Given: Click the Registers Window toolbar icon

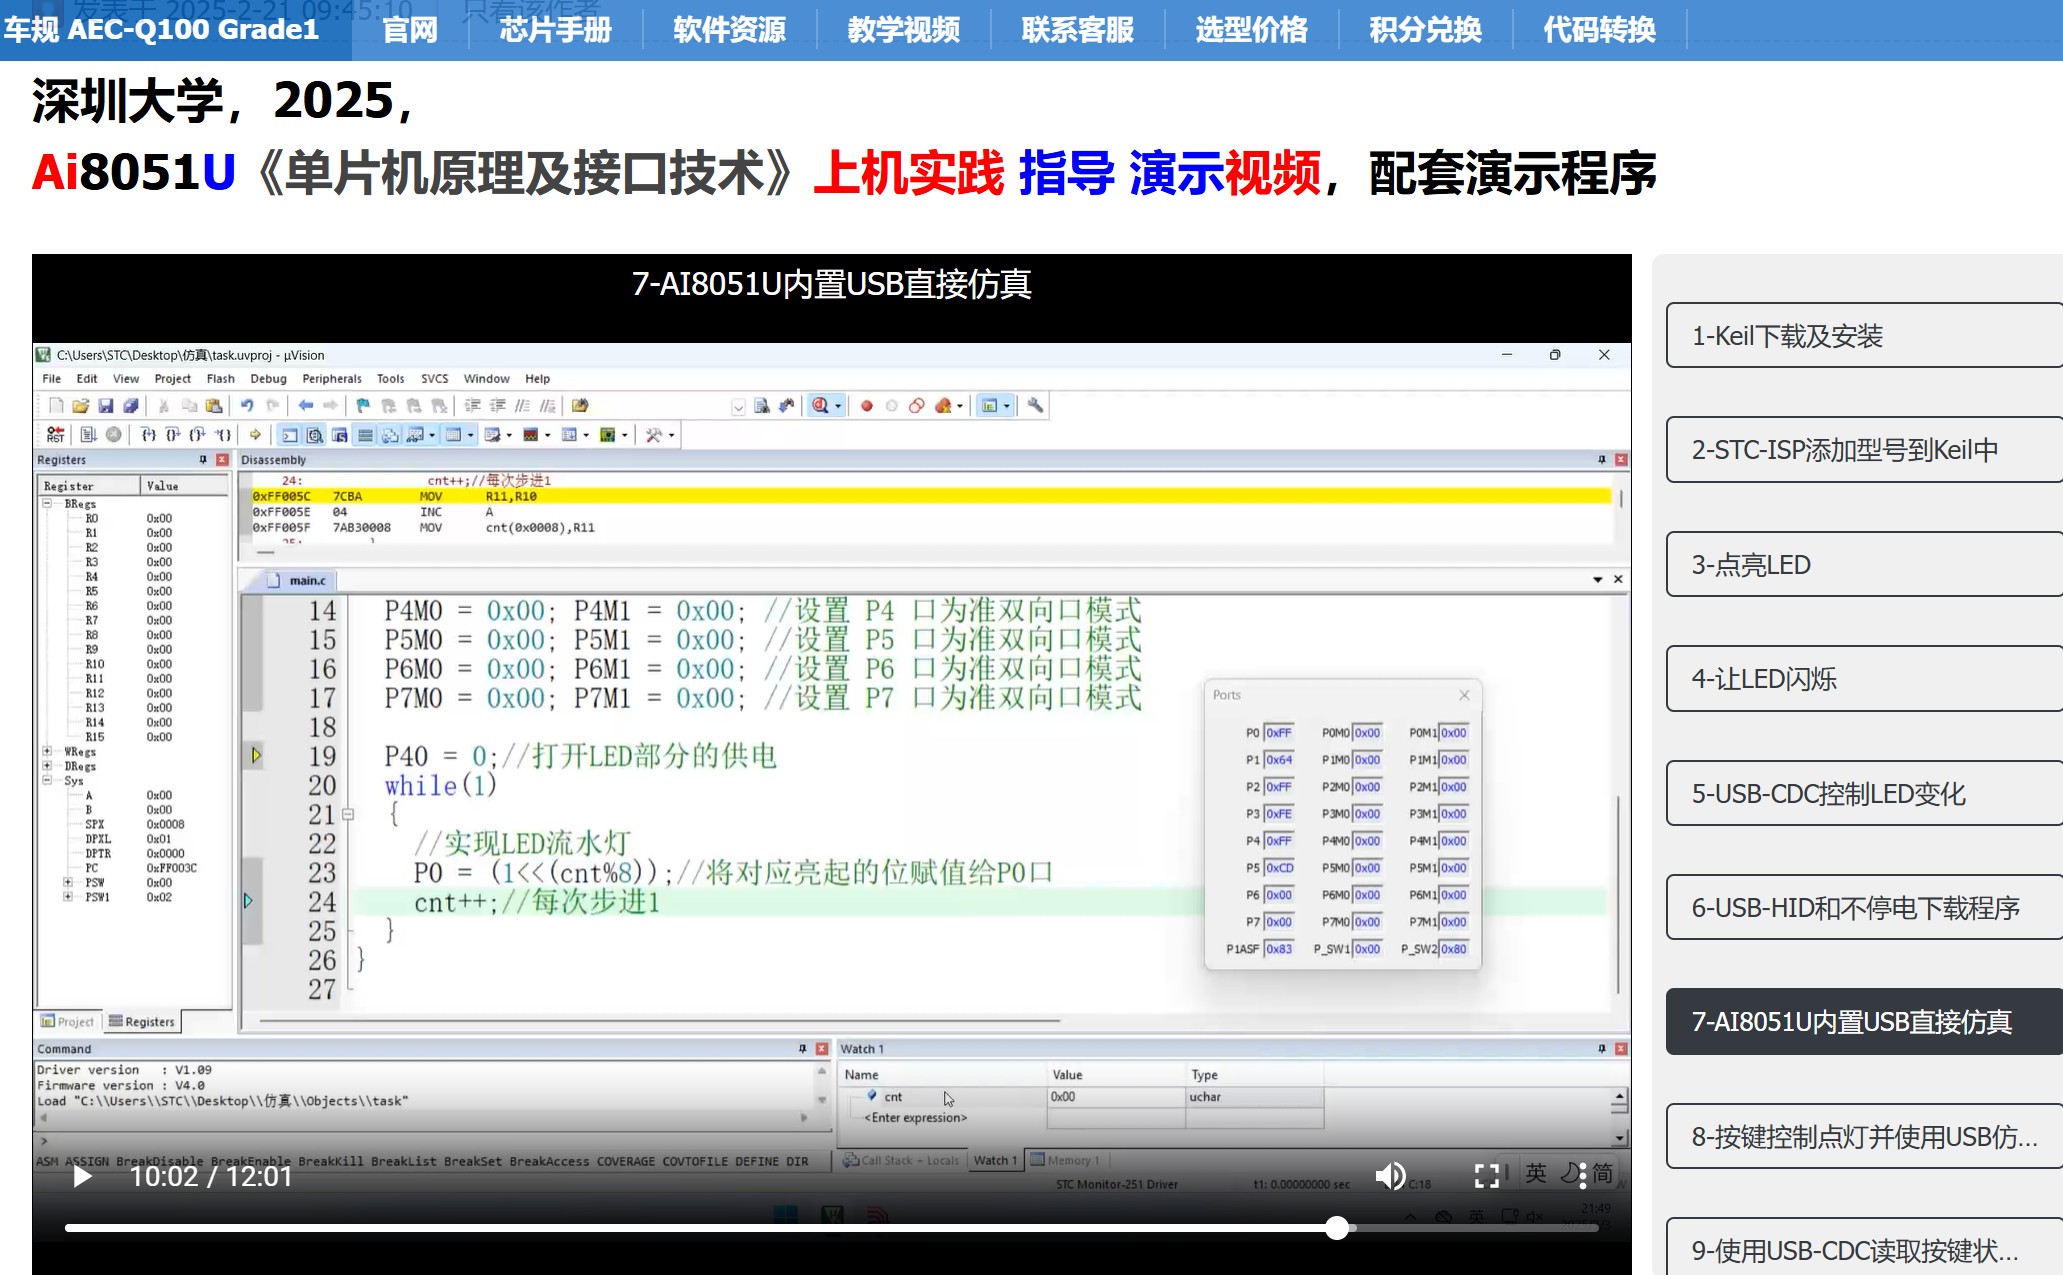Looking at the screenshot, I should 366,435.
